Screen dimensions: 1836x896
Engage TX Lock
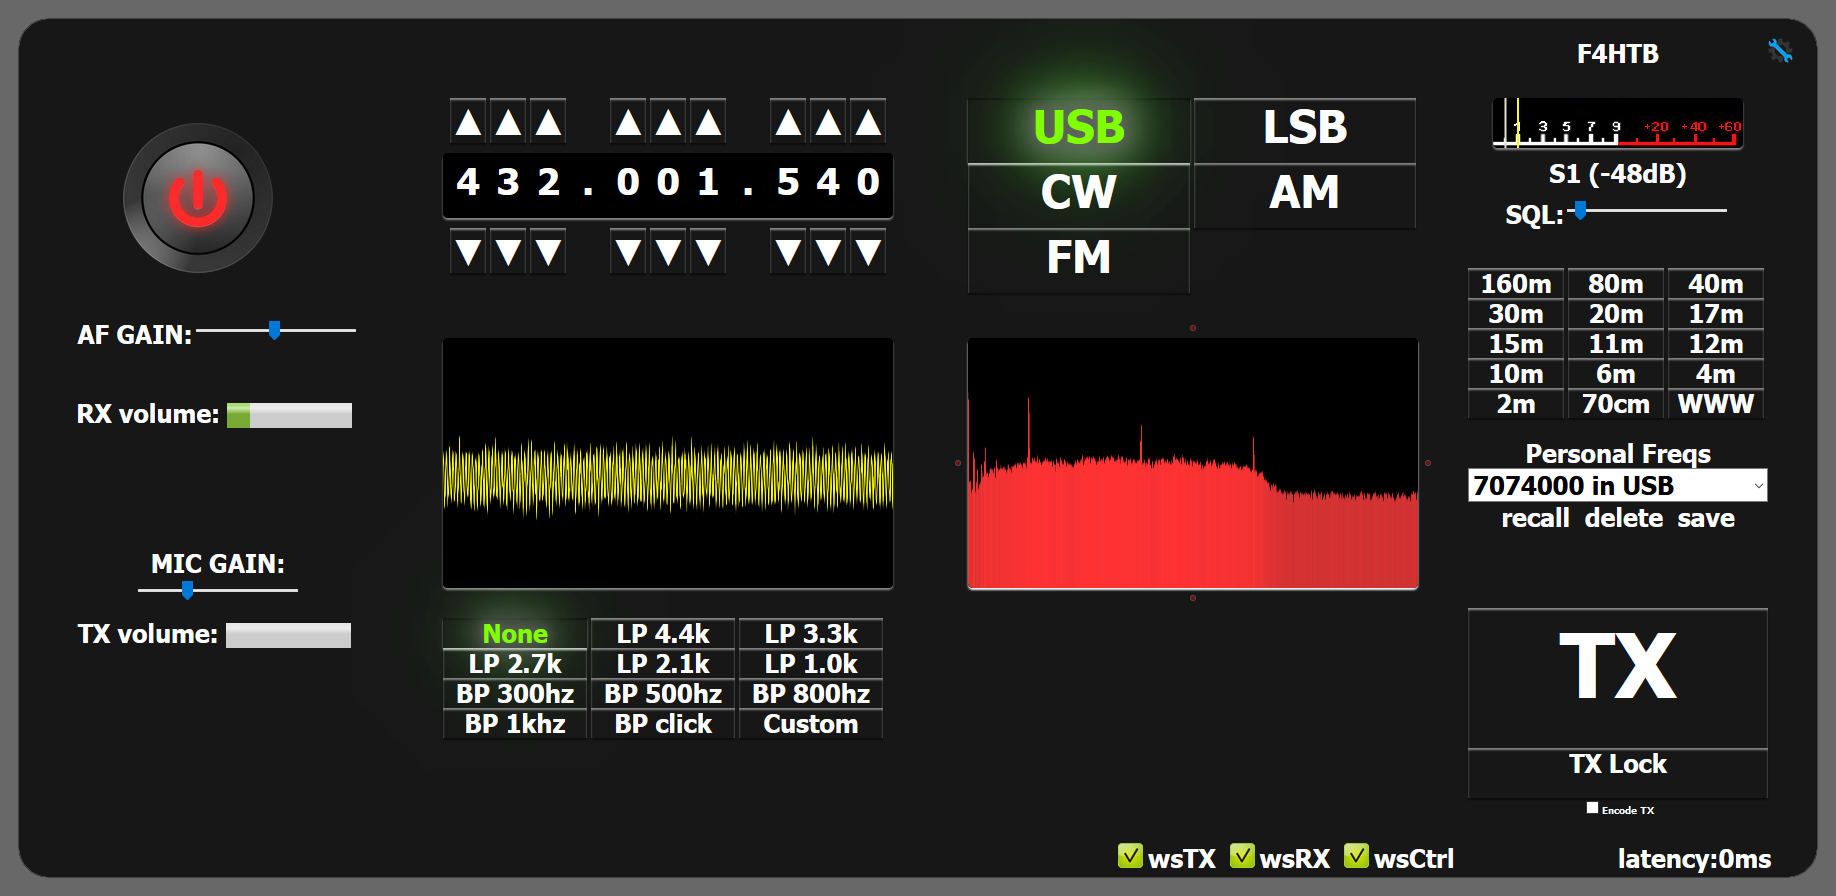[1617, 765]
